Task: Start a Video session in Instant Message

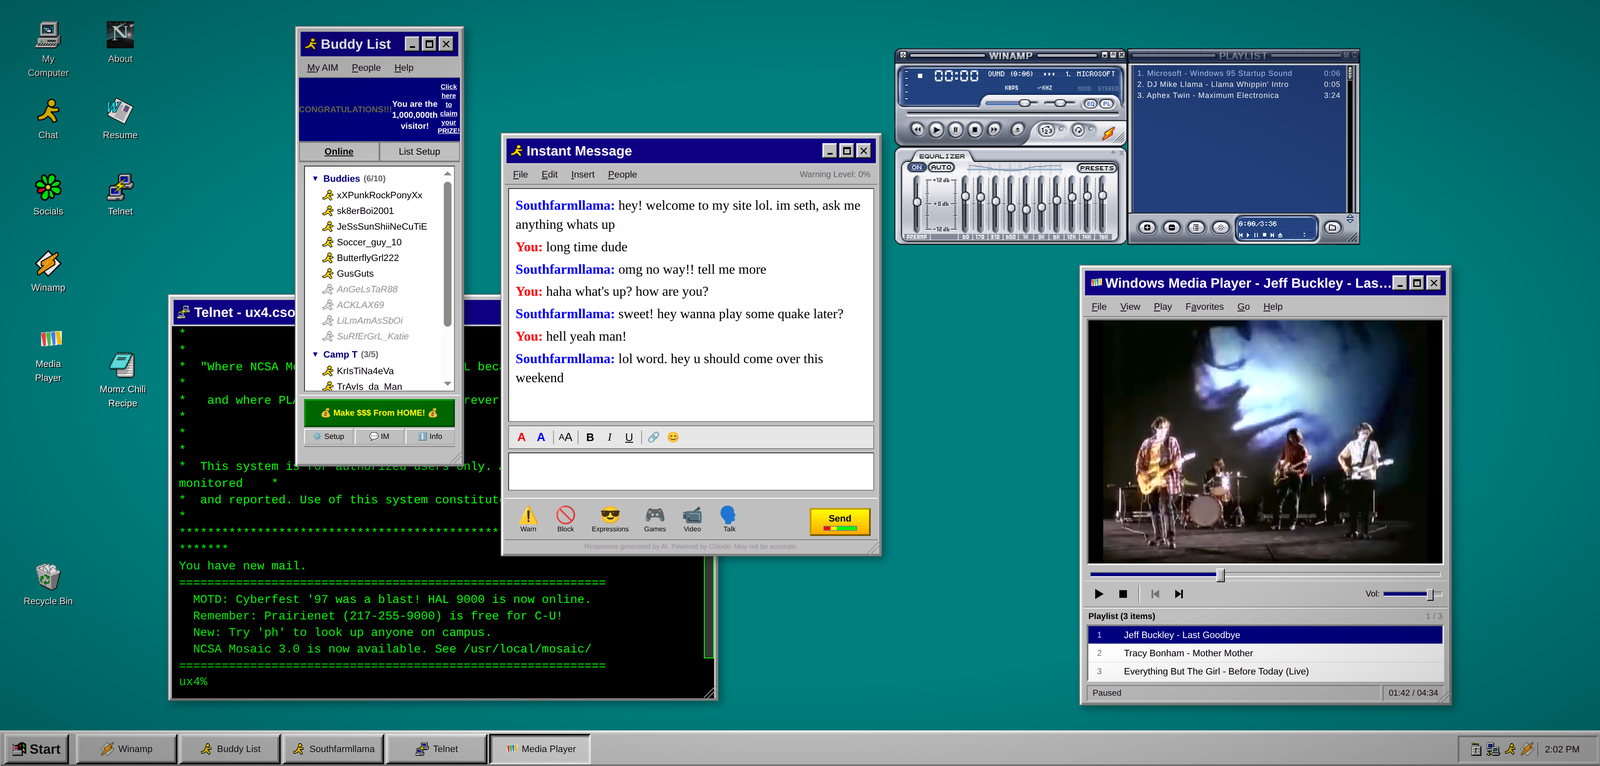Action: pyautogui.click(x=692, y=518)
